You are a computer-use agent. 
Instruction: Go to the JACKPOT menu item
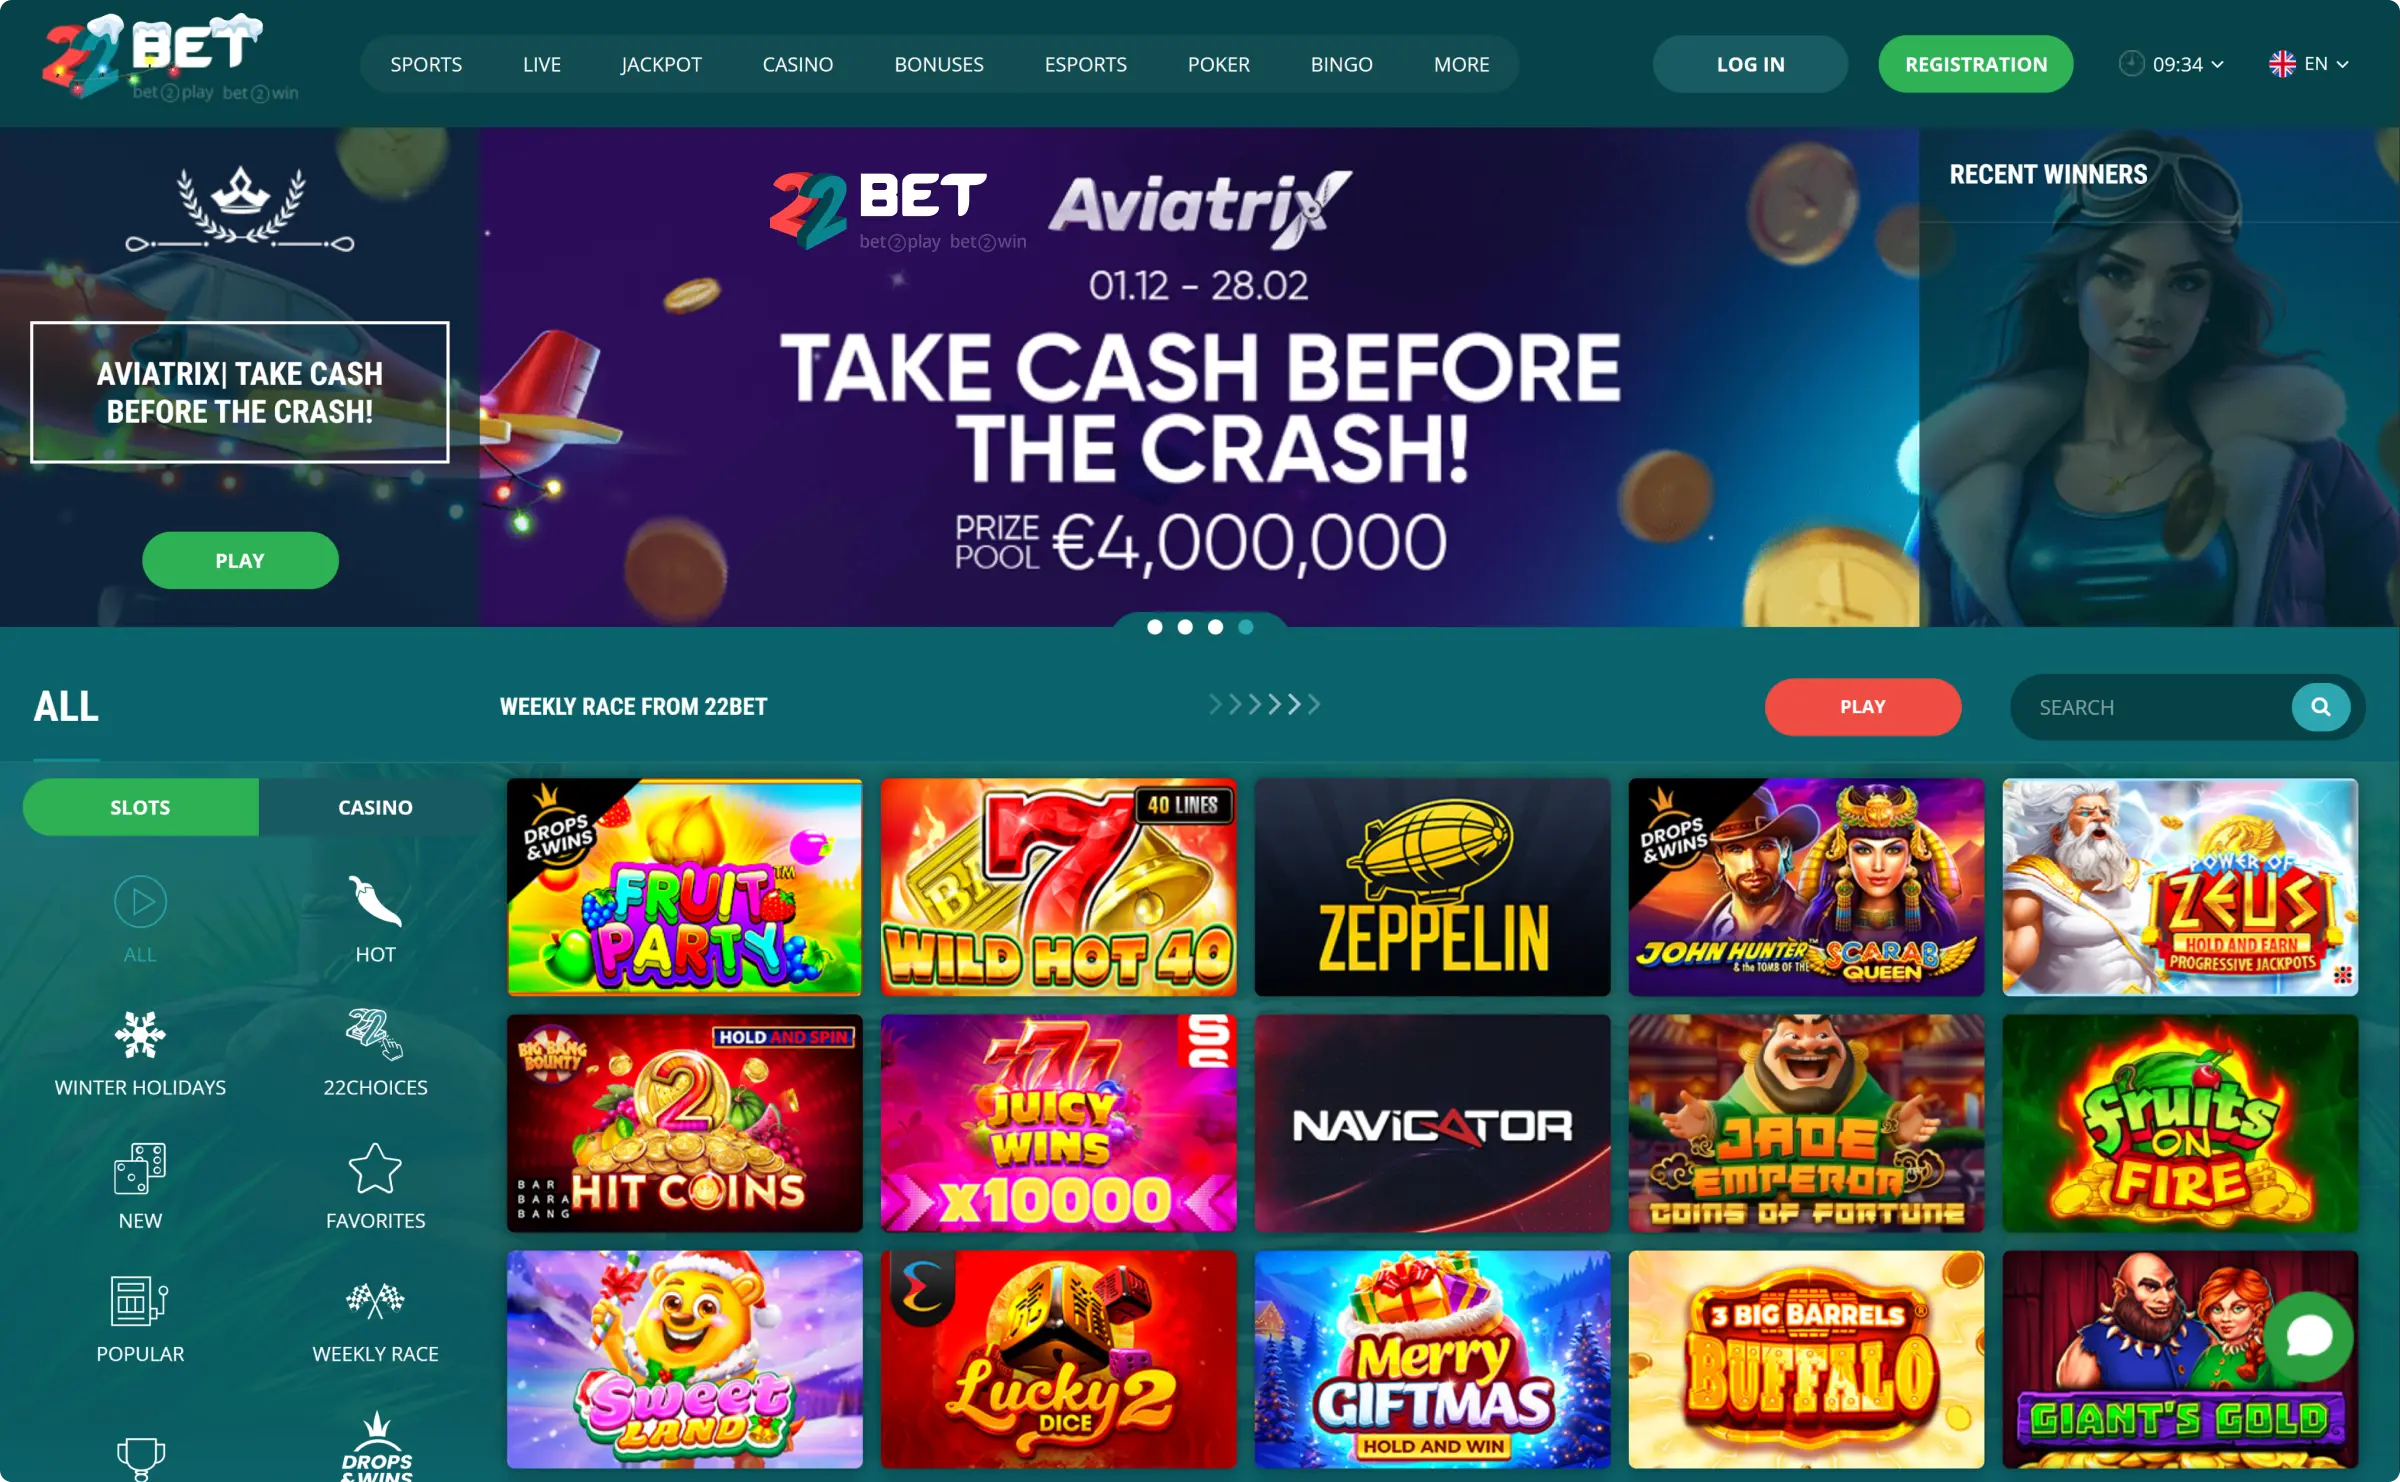661,64
